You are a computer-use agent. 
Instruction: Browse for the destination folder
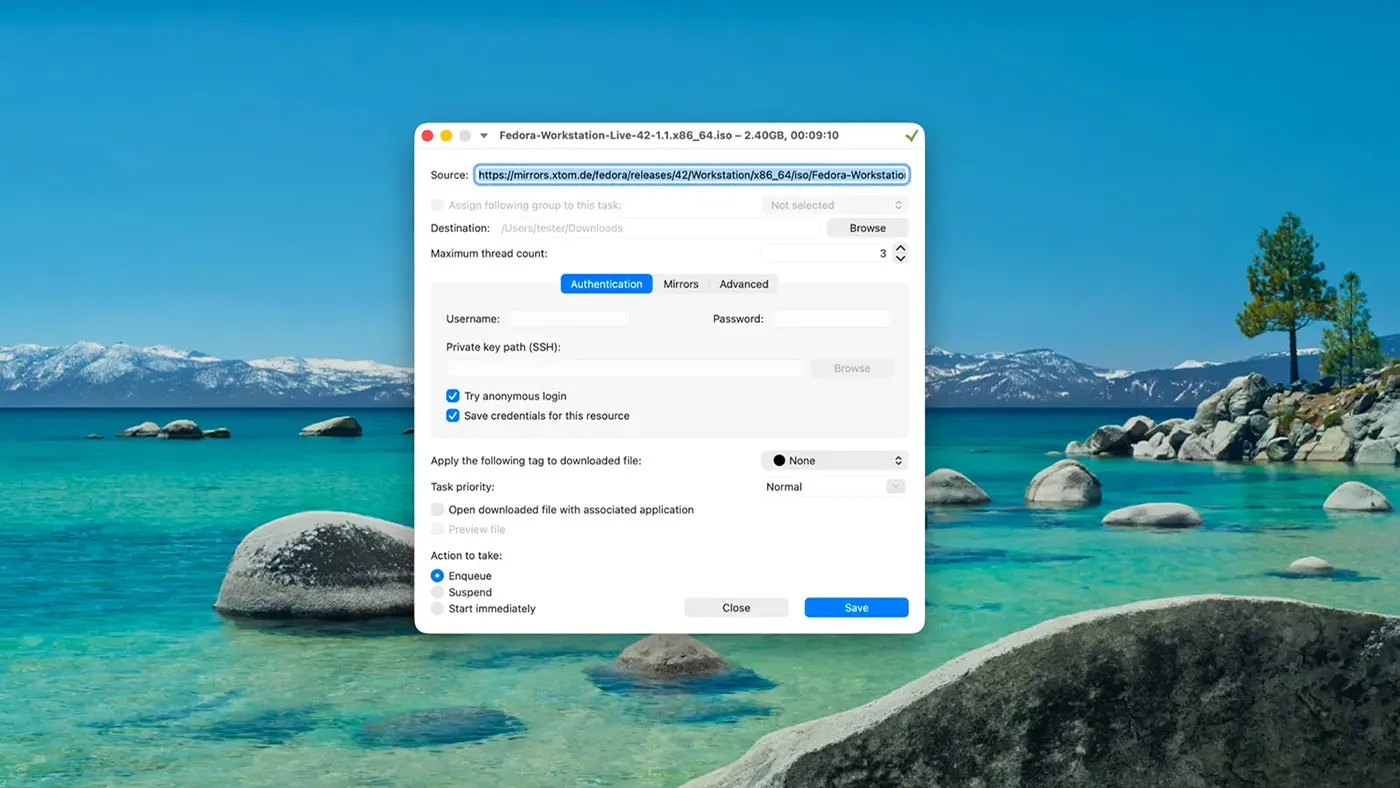[866, 227]
